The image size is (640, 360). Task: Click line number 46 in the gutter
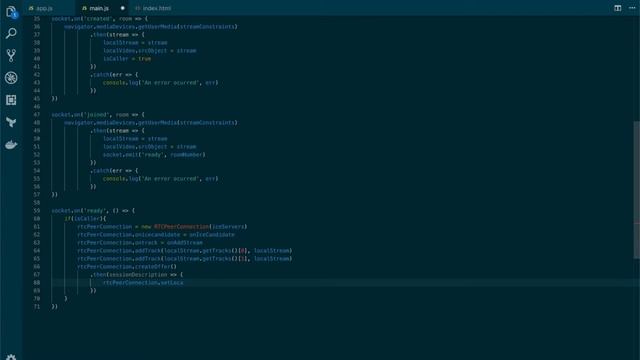pos(37,107)
